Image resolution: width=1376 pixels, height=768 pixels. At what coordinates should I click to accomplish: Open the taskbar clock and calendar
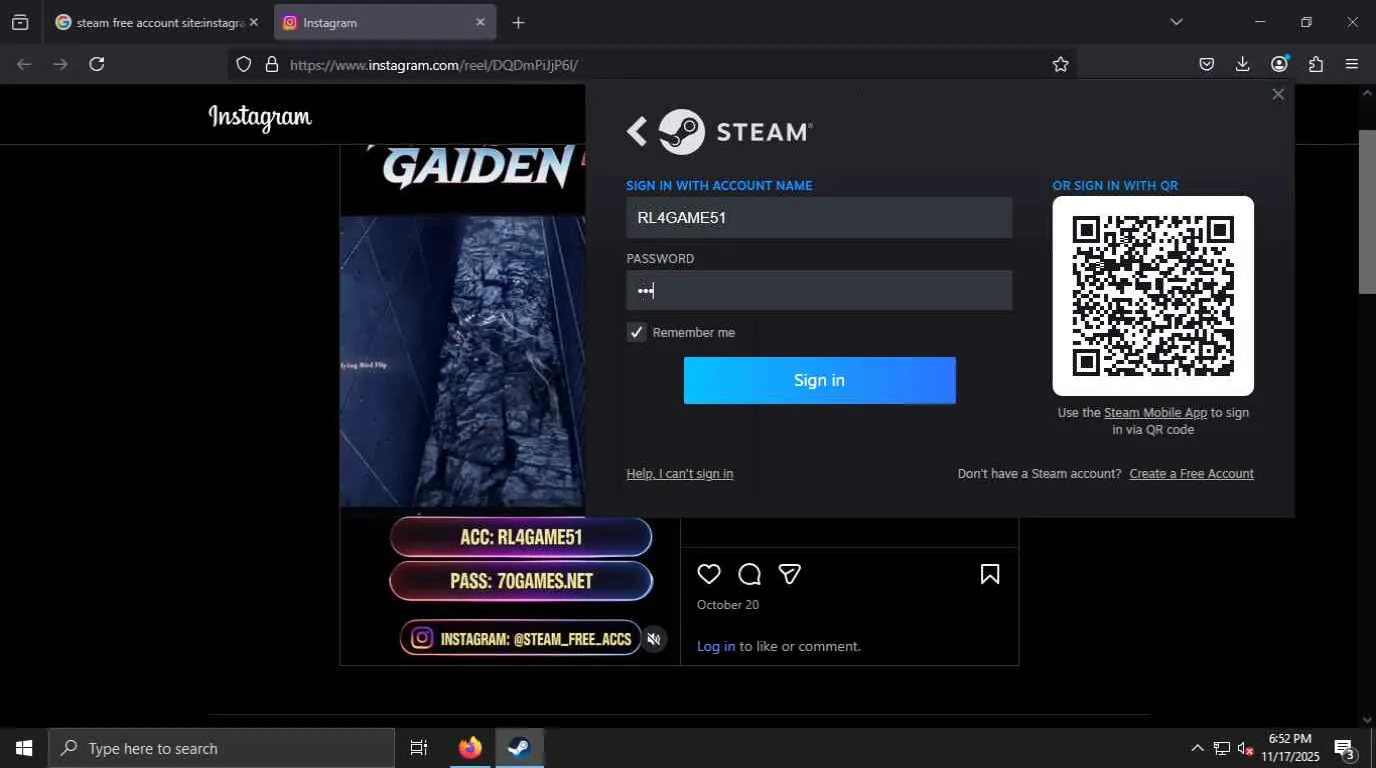[1290, 748]
